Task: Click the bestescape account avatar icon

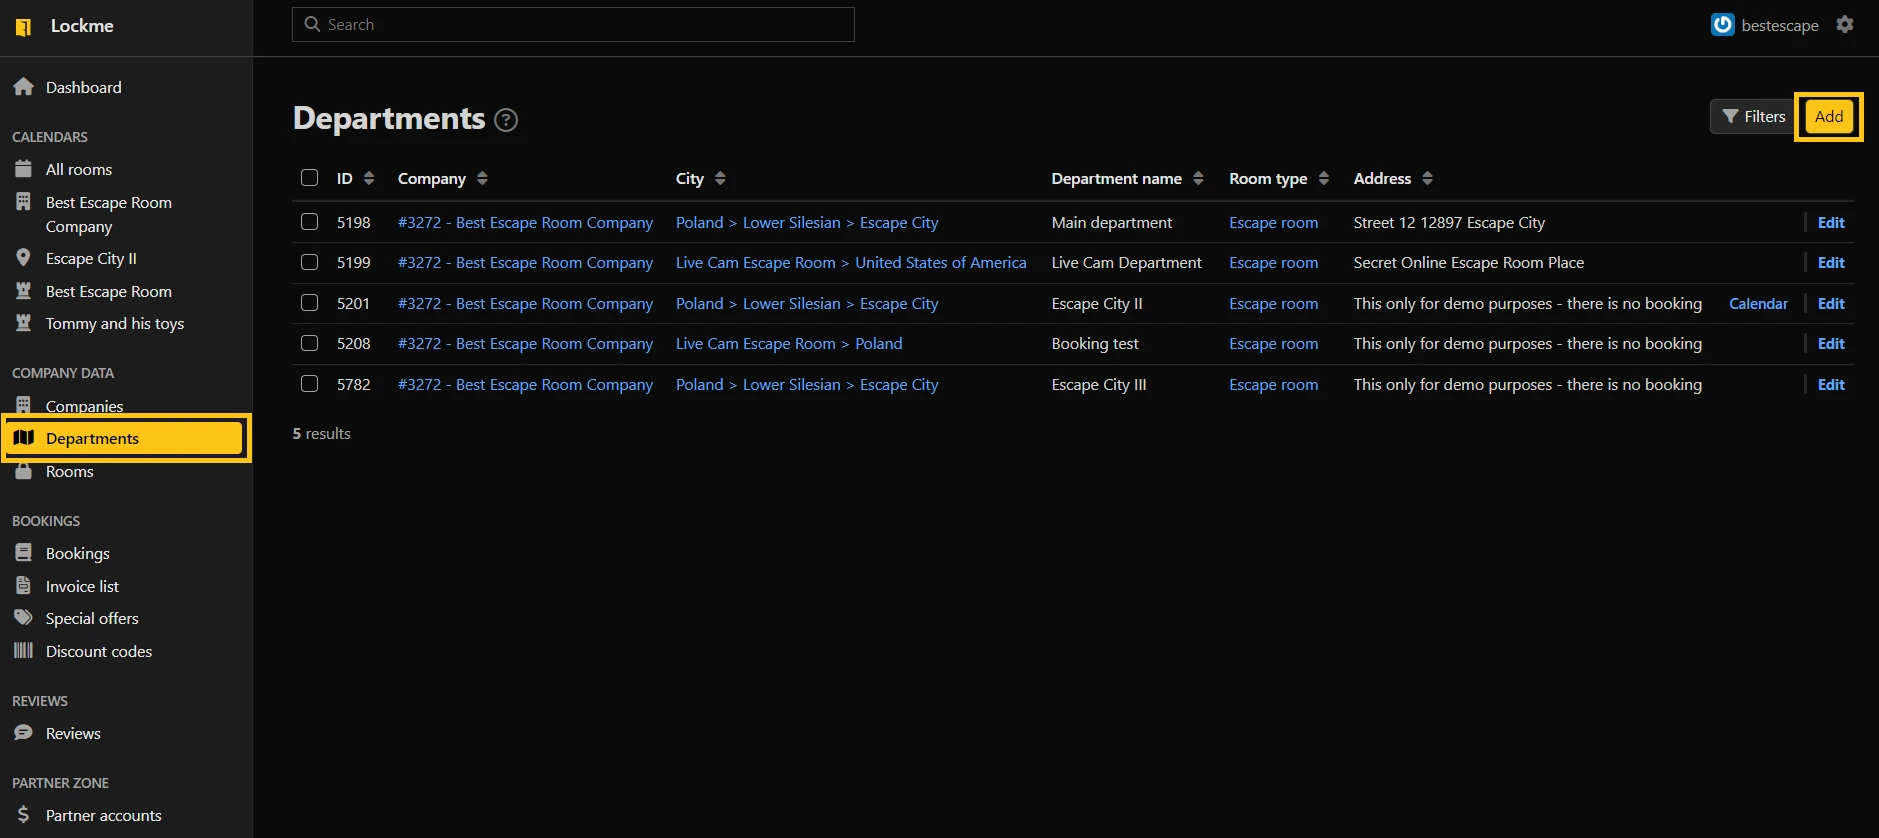Action: (x=1722, y=25)
